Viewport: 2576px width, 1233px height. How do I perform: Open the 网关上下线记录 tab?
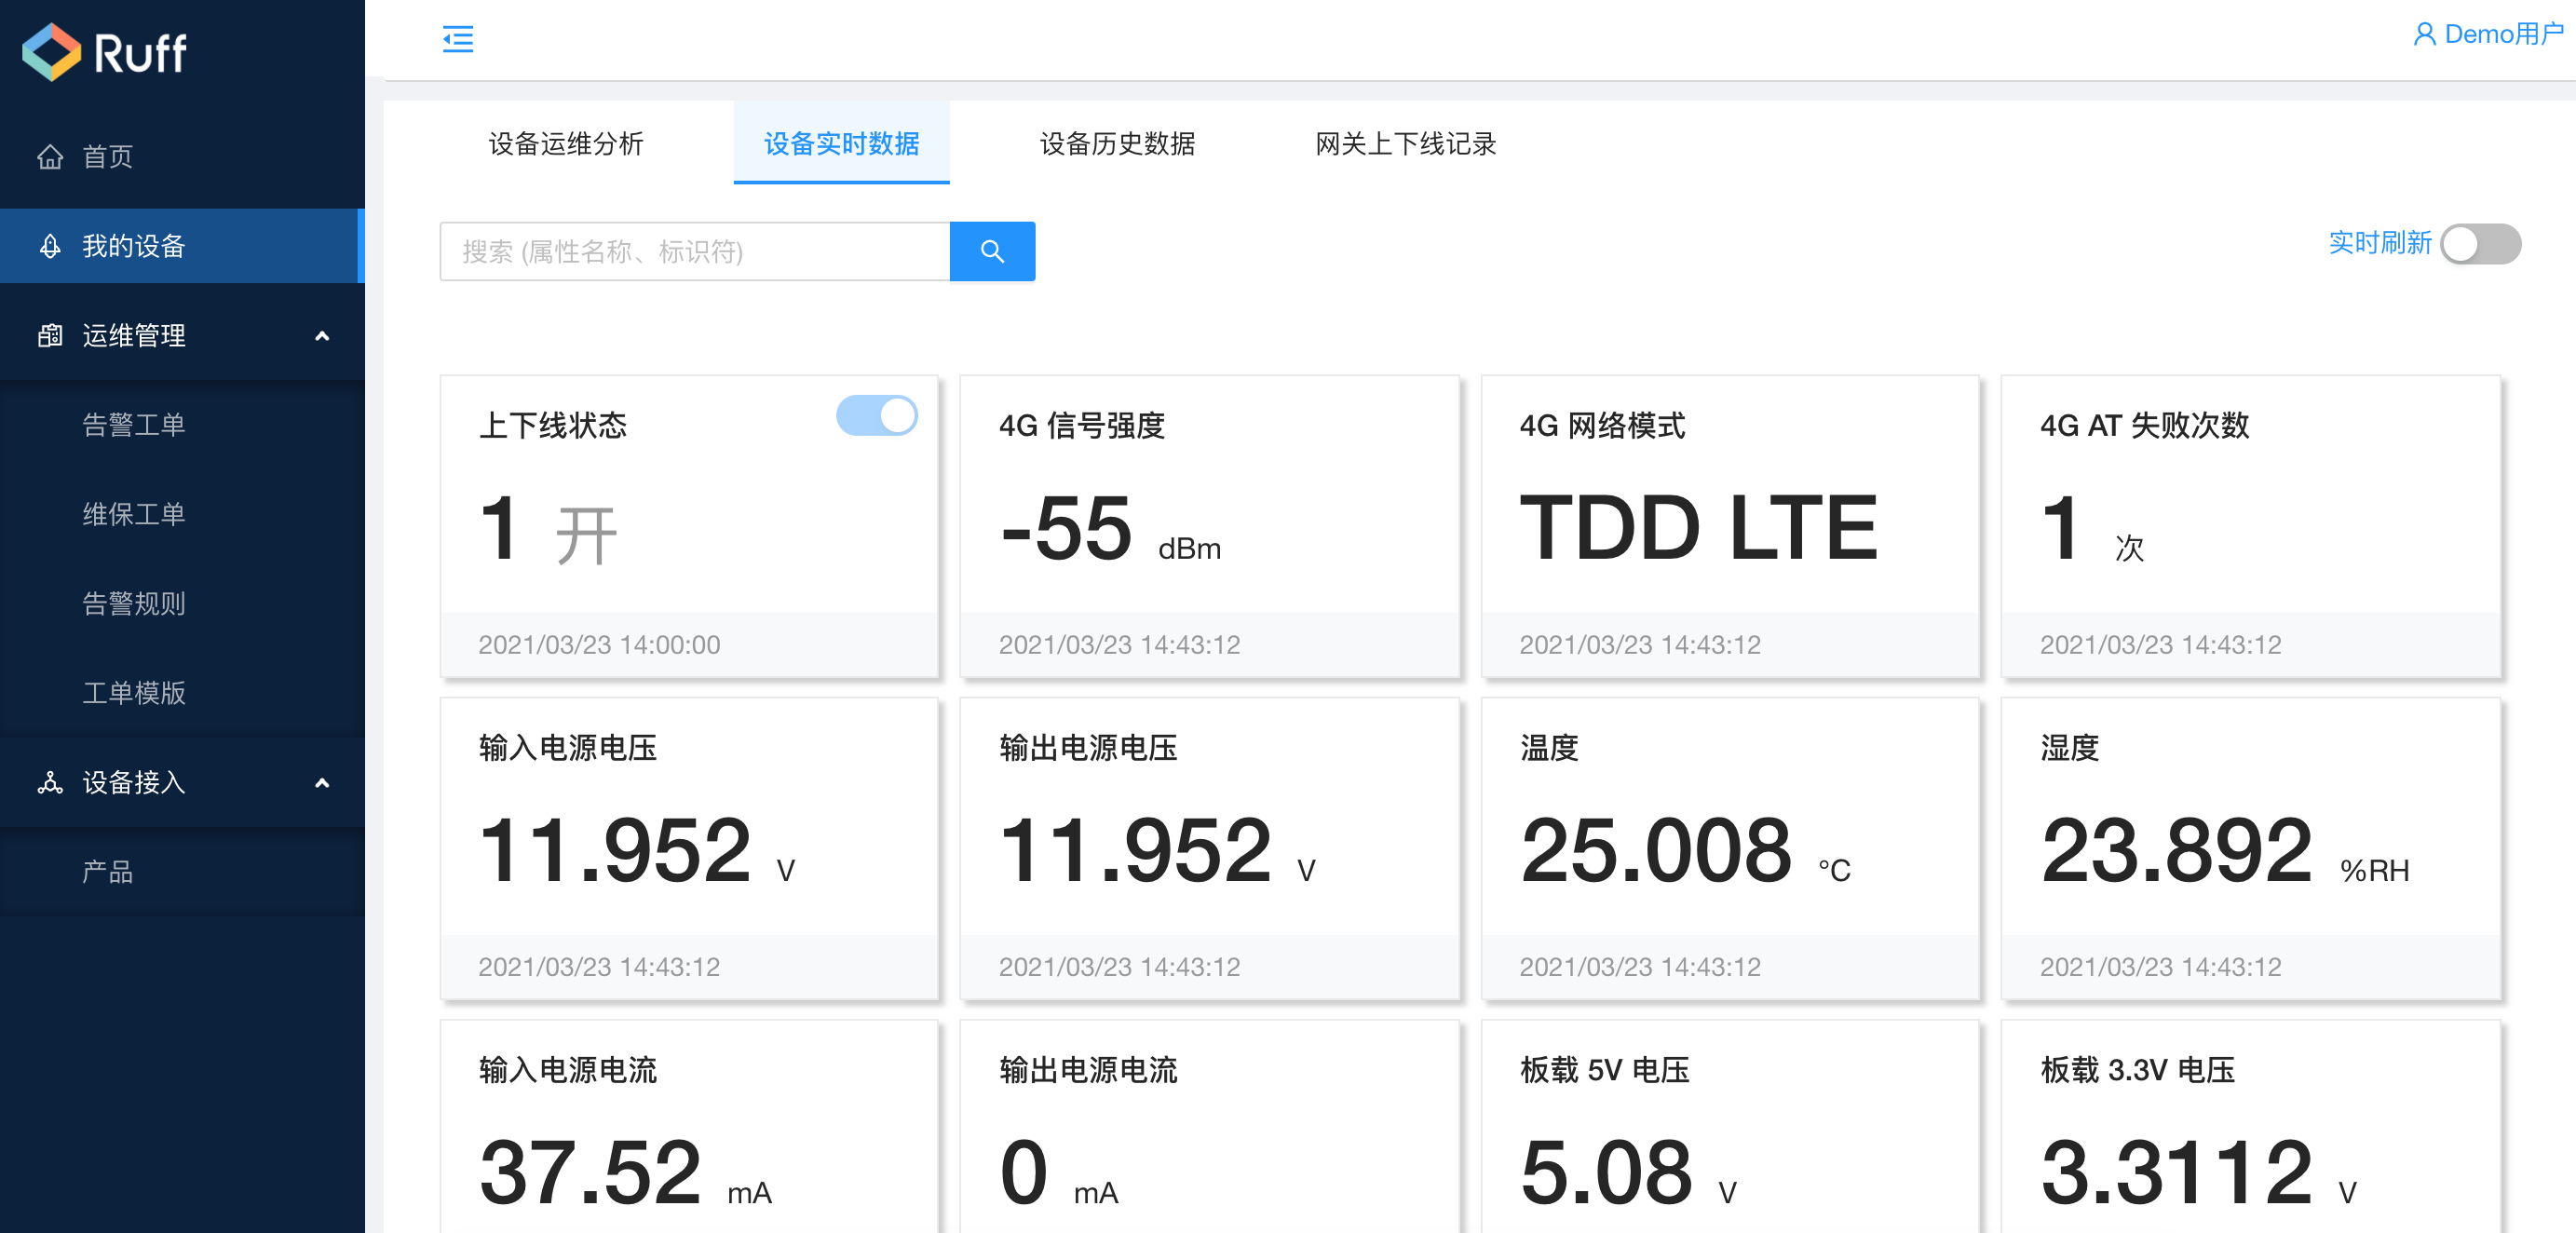[1404, 144]
